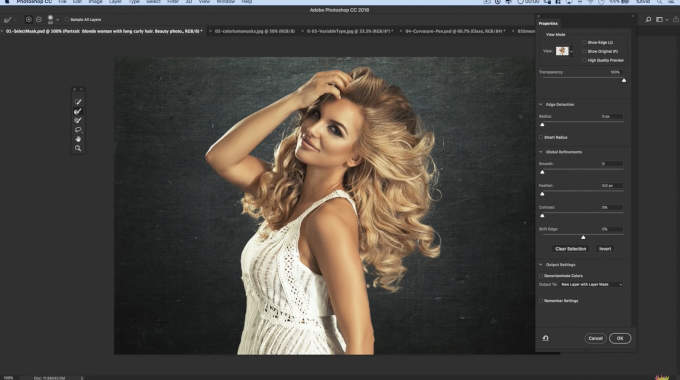Click the add to selection mode icon
Viewport: 680px width, 380px height.
coord(29,20)
